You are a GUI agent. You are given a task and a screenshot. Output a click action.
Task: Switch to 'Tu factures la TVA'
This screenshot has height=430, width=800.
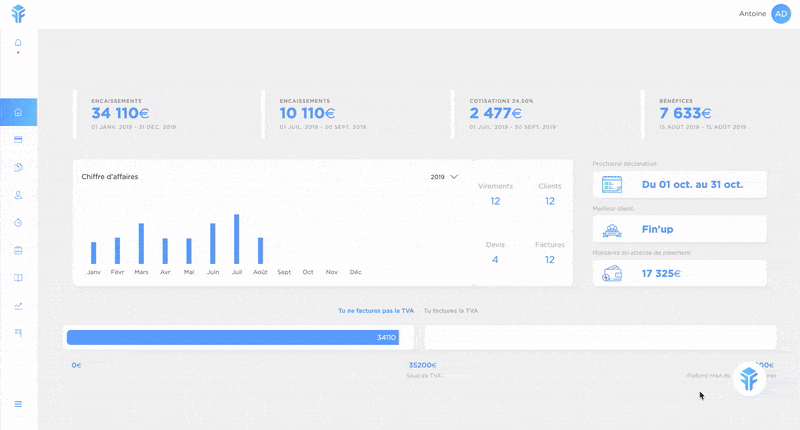pos(450,311)
